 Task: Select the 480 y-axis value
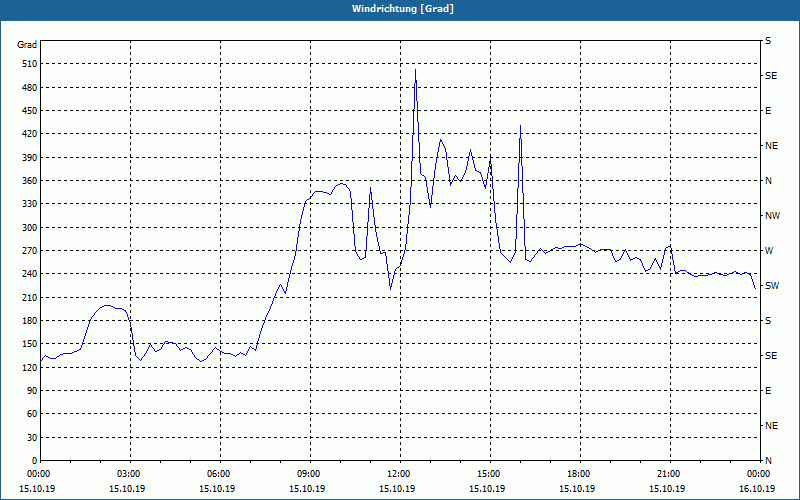30,88
